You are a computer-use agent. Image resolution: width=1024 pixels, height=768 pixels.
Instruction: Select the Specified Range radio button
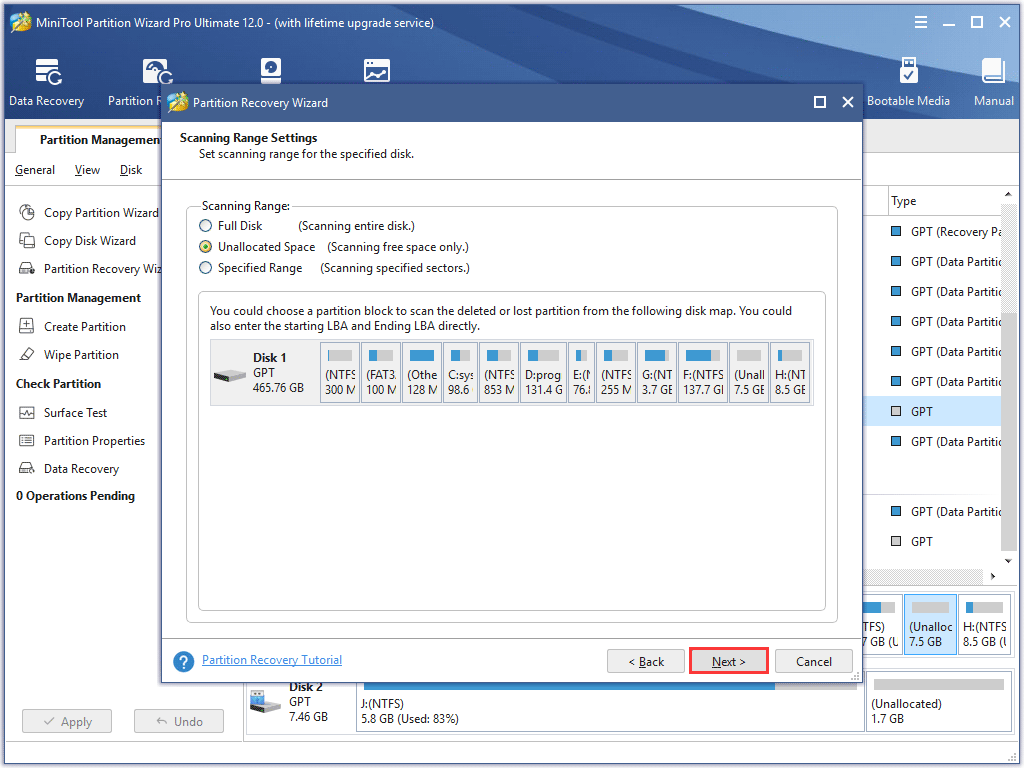206,268
